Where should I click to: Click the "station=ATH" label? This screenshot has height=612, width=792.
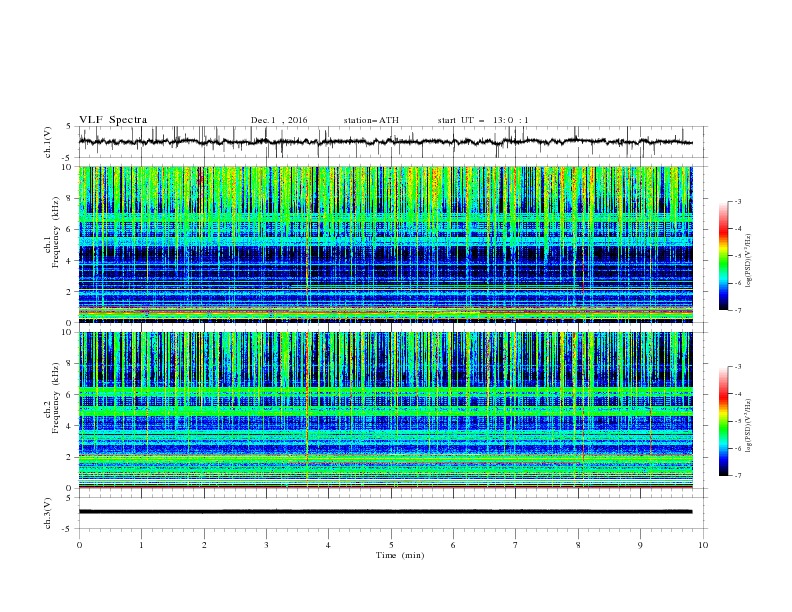point(371,120)
